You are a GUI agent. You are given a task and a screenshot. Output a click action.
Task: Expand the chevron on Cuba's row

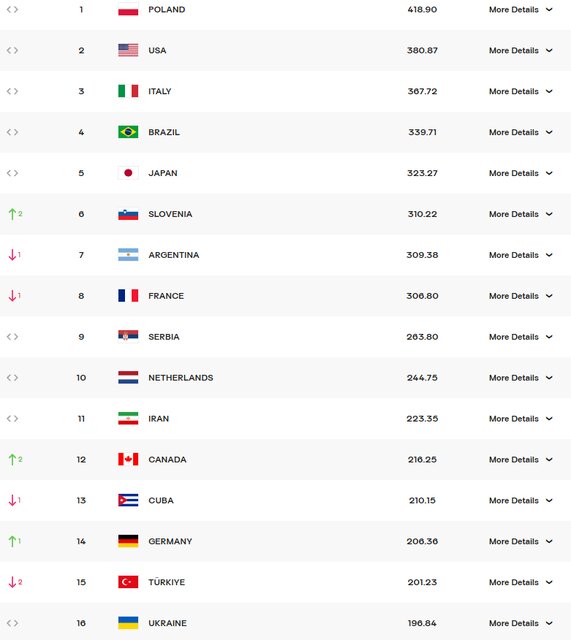pos(549,500)
